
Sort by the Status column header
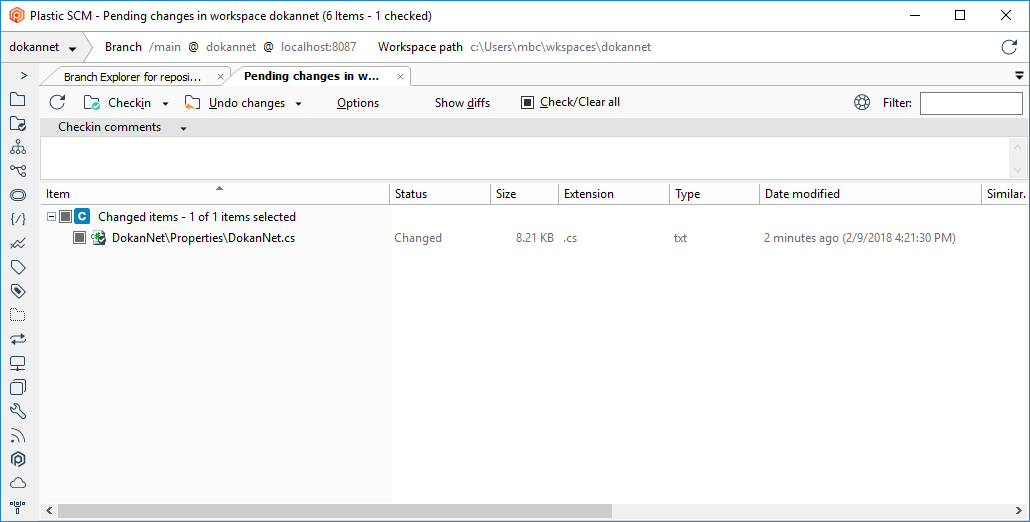(x=439, y=194)
